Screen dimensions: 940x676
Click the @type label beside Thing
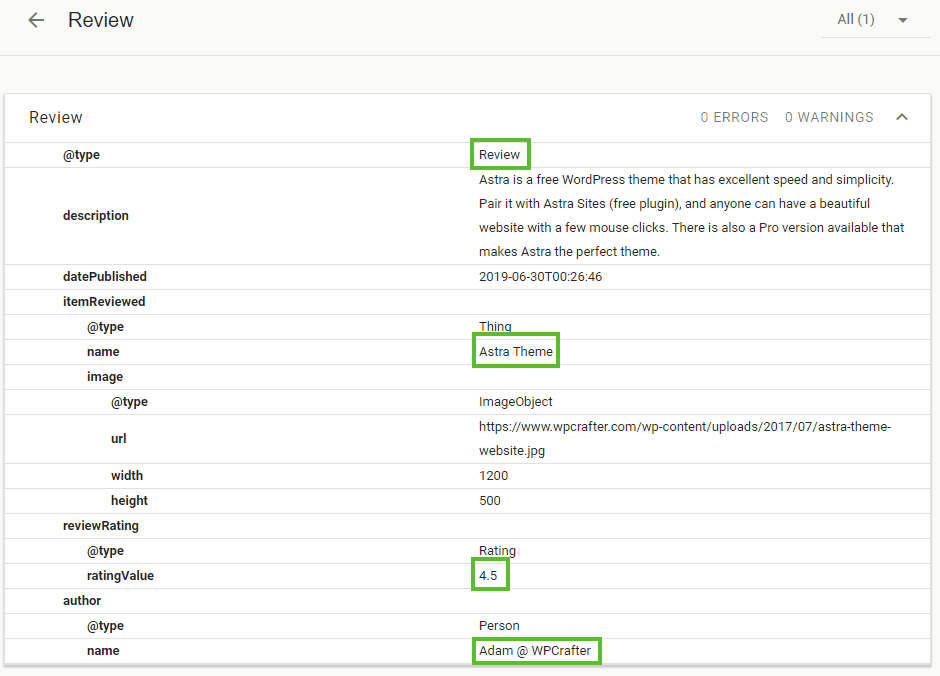coord(106,327)
